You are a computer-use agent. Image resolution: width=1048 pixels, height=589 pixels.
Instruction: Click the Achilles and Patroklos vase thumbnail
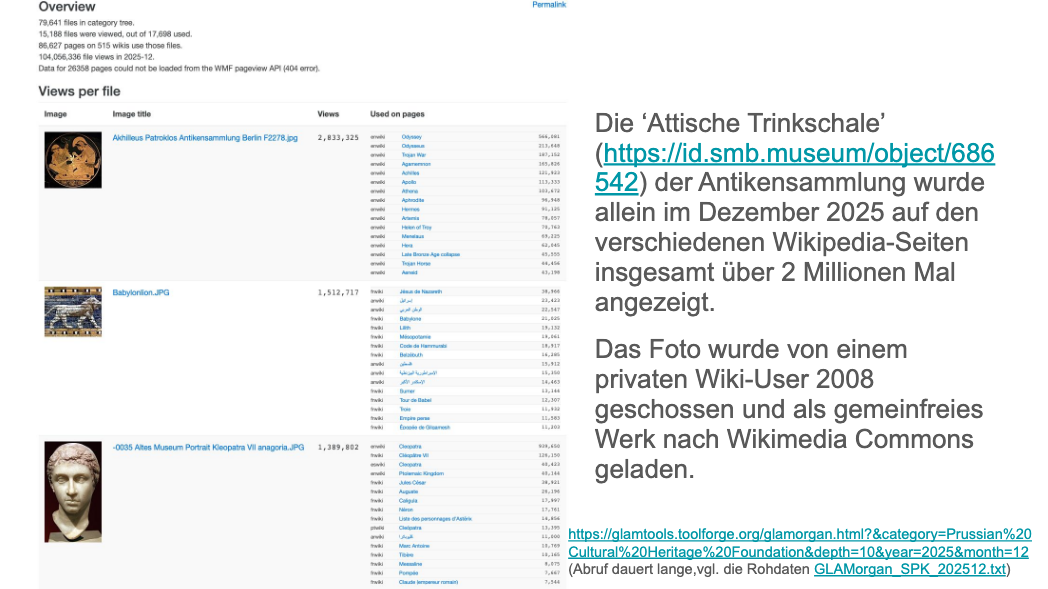pyautogui.click(x=73, y=160)
